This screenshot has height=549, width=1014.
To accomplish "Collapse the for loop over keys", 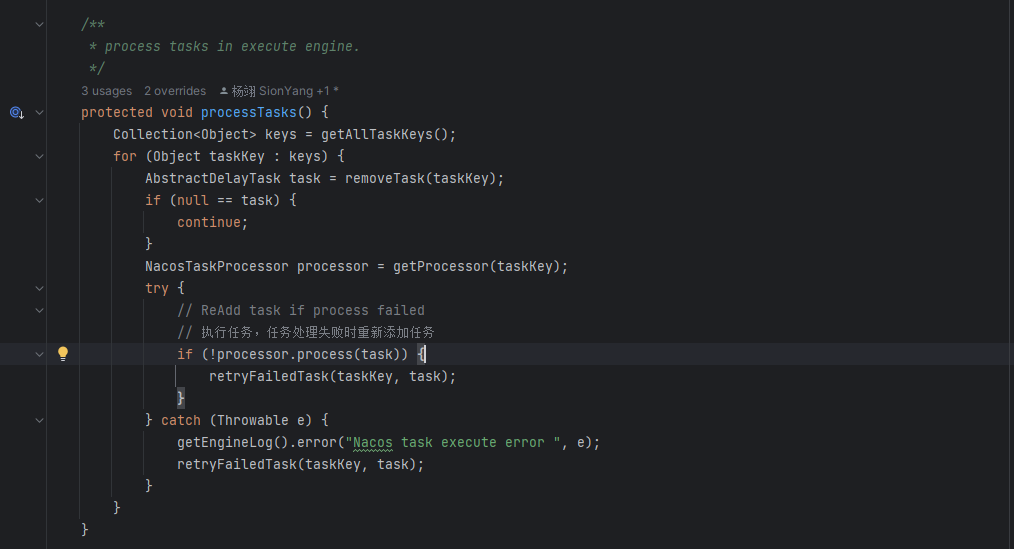I will point(39,156).
